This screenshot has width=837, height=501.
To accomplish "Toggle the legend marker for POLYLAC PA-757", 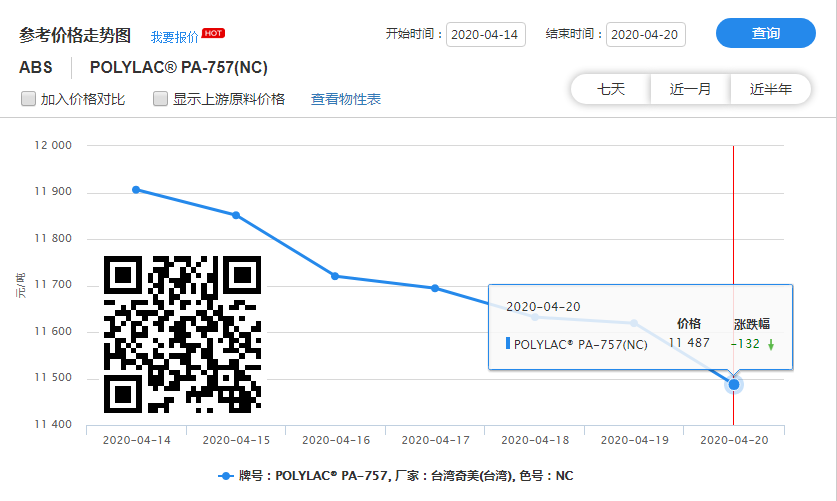I will coord(227,476).
